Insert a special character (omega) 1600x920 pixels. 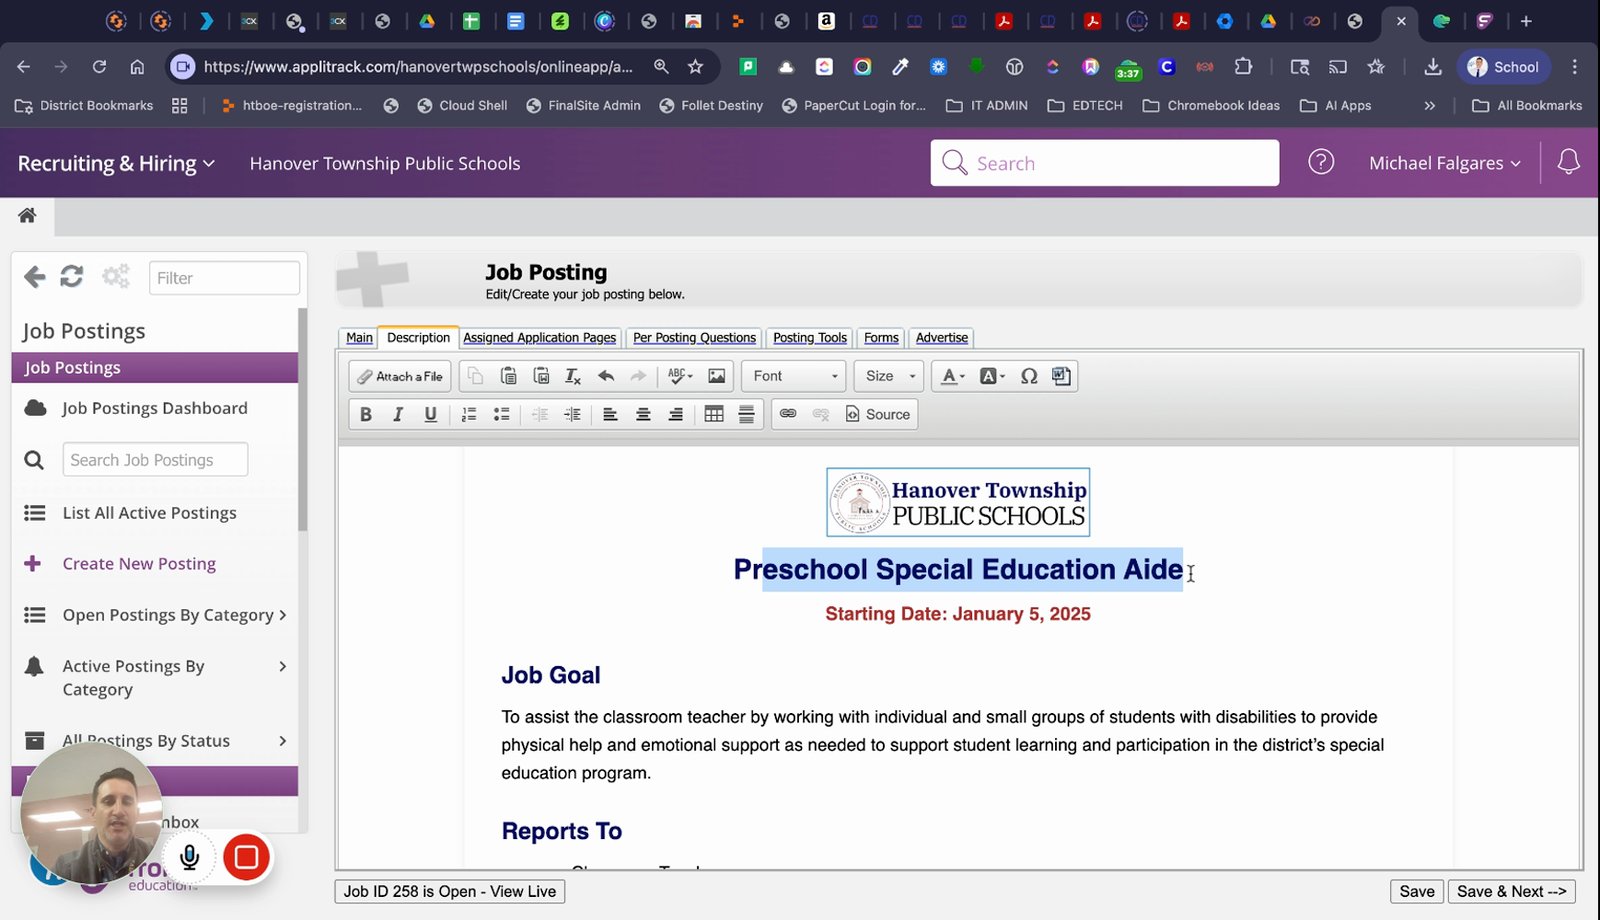click(1029, 376)
